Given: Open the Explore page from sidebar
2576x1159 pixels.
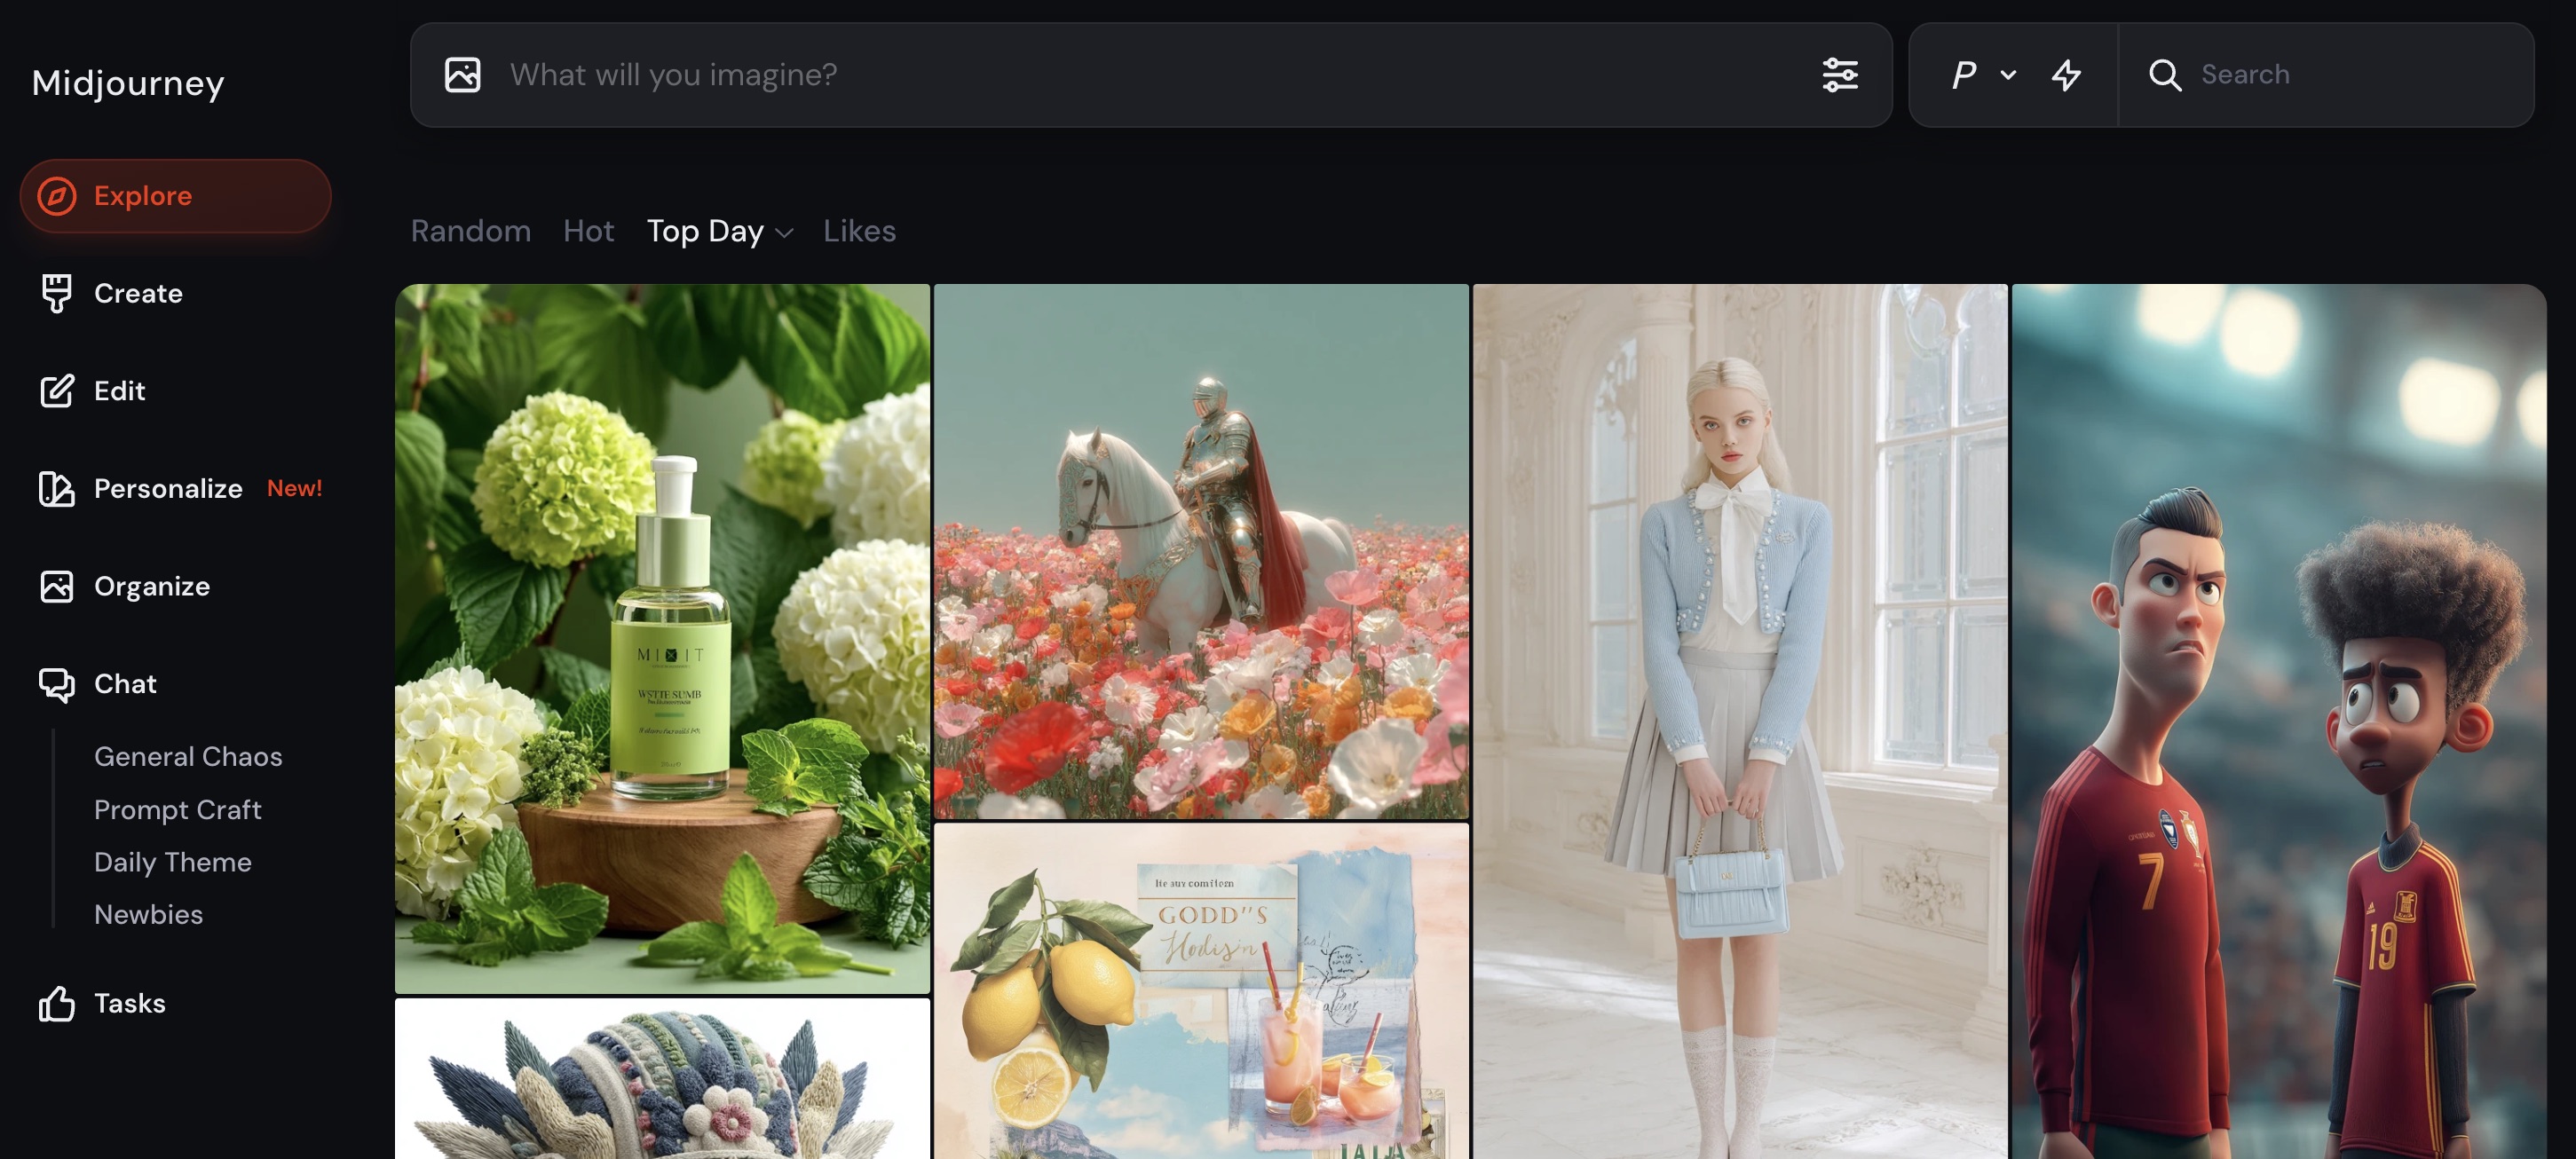Looking at the screenshot, I should 143,196.
